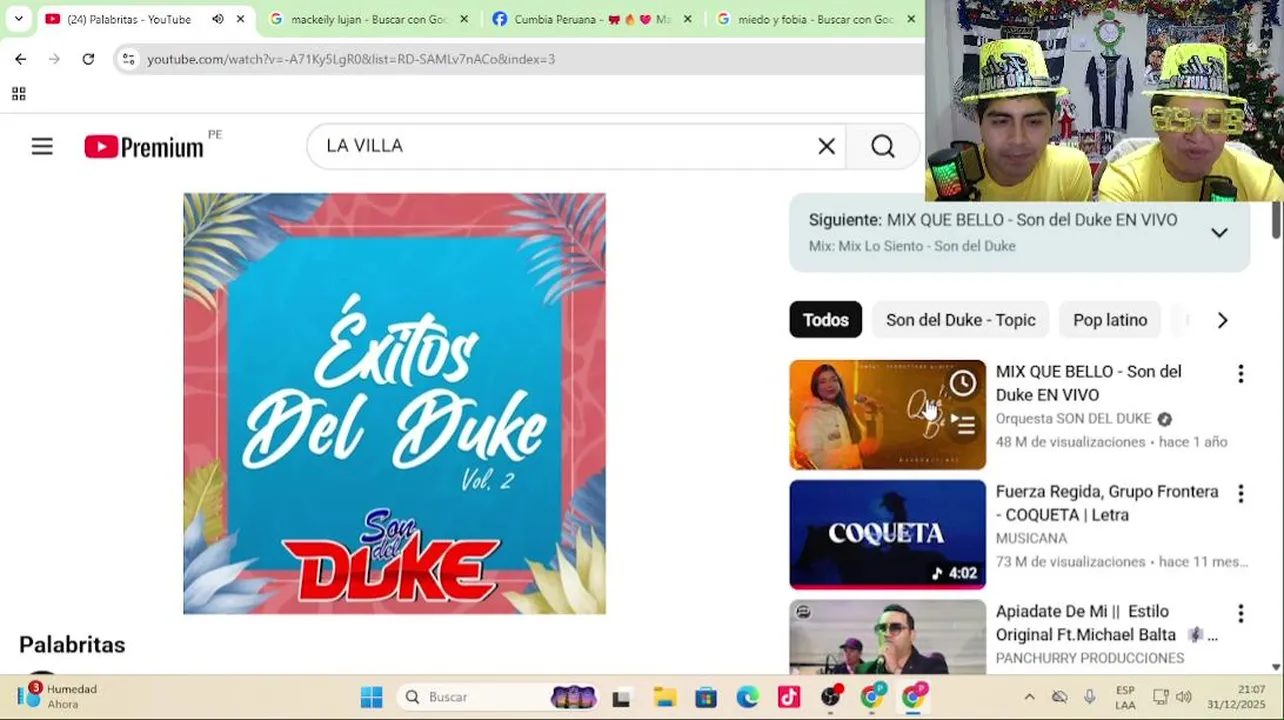Open Fuerza Regida COQUETA Letra video title
This screenshot has height=720, width=1284.
[1107, 503]
